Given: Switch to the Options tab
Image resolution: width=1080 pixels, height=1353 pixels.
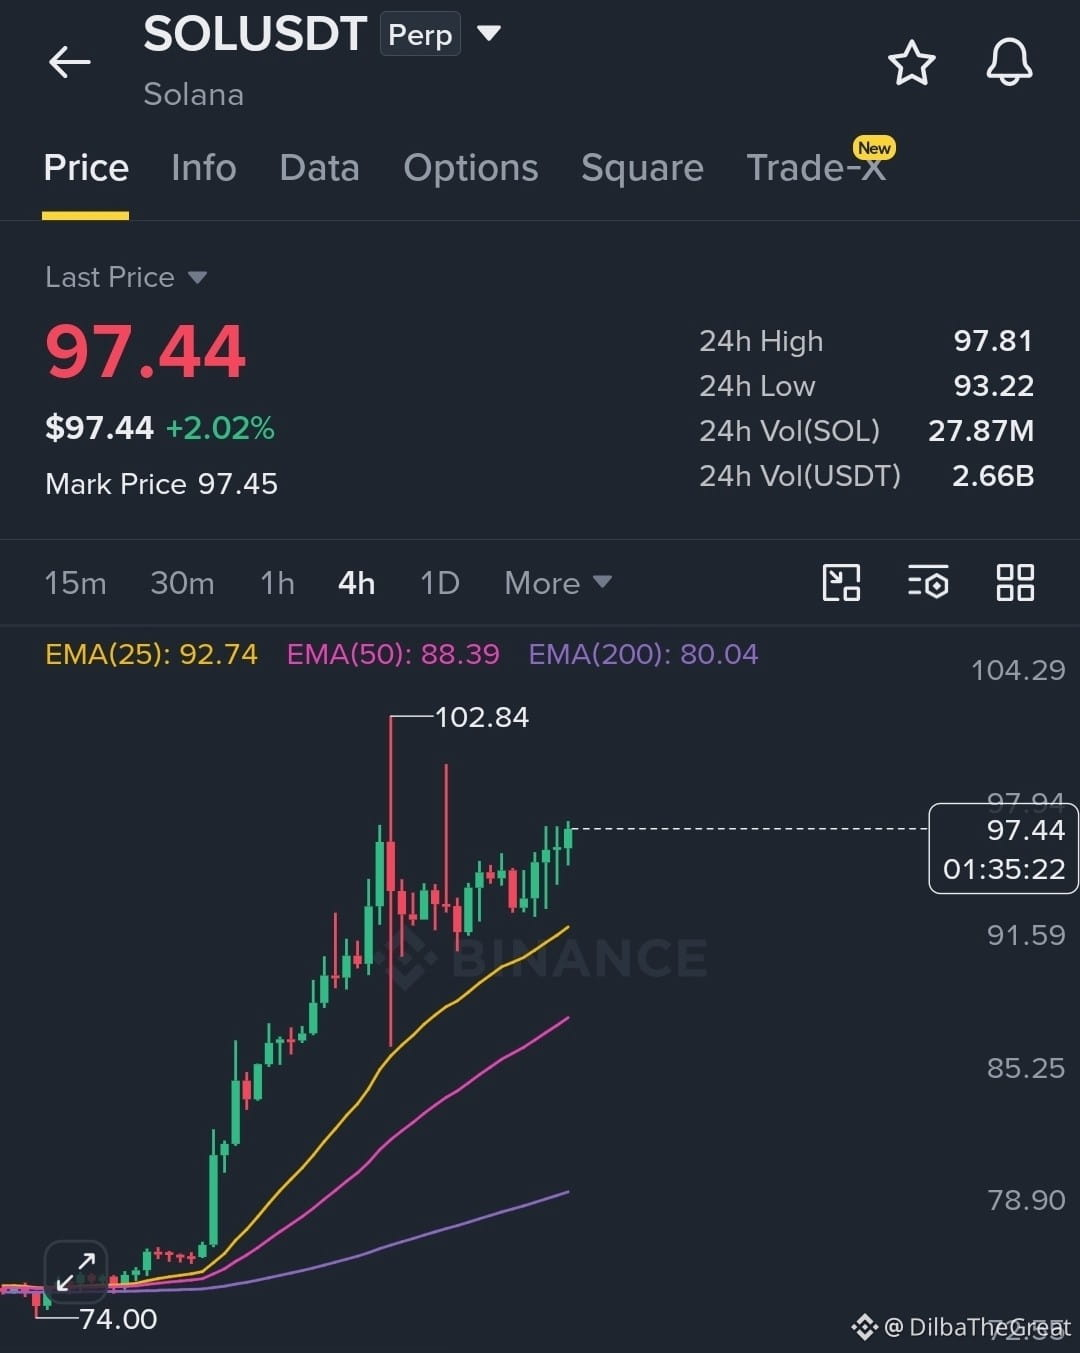Looking at the screenshot, I should (x=471, y=168).
